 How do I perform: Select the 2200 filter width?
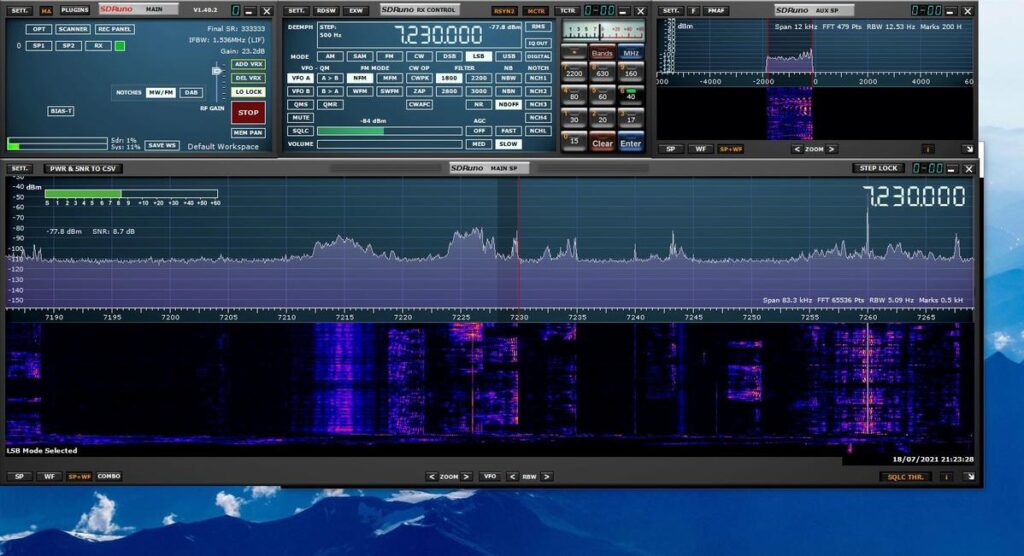coord(479,78)
